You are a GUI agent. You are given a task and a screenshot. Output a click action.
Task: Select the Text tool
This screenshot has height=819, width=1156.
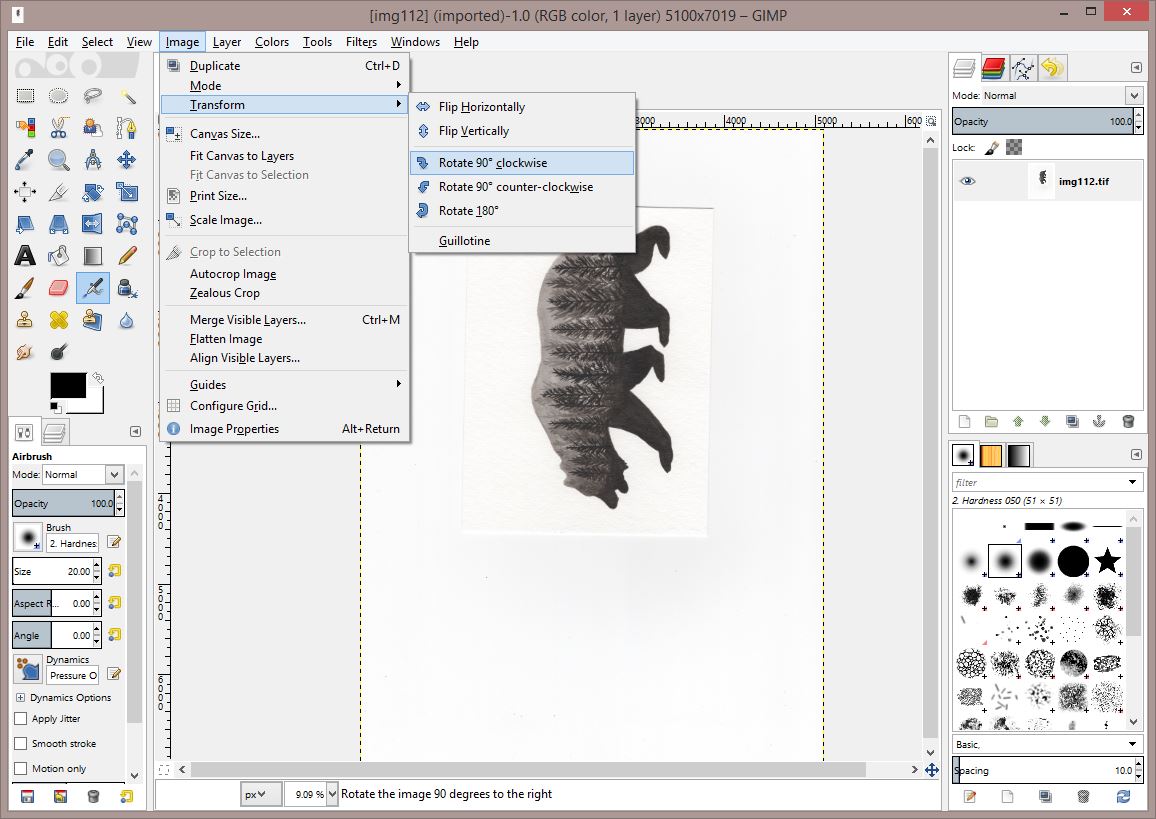click(26, 254)
